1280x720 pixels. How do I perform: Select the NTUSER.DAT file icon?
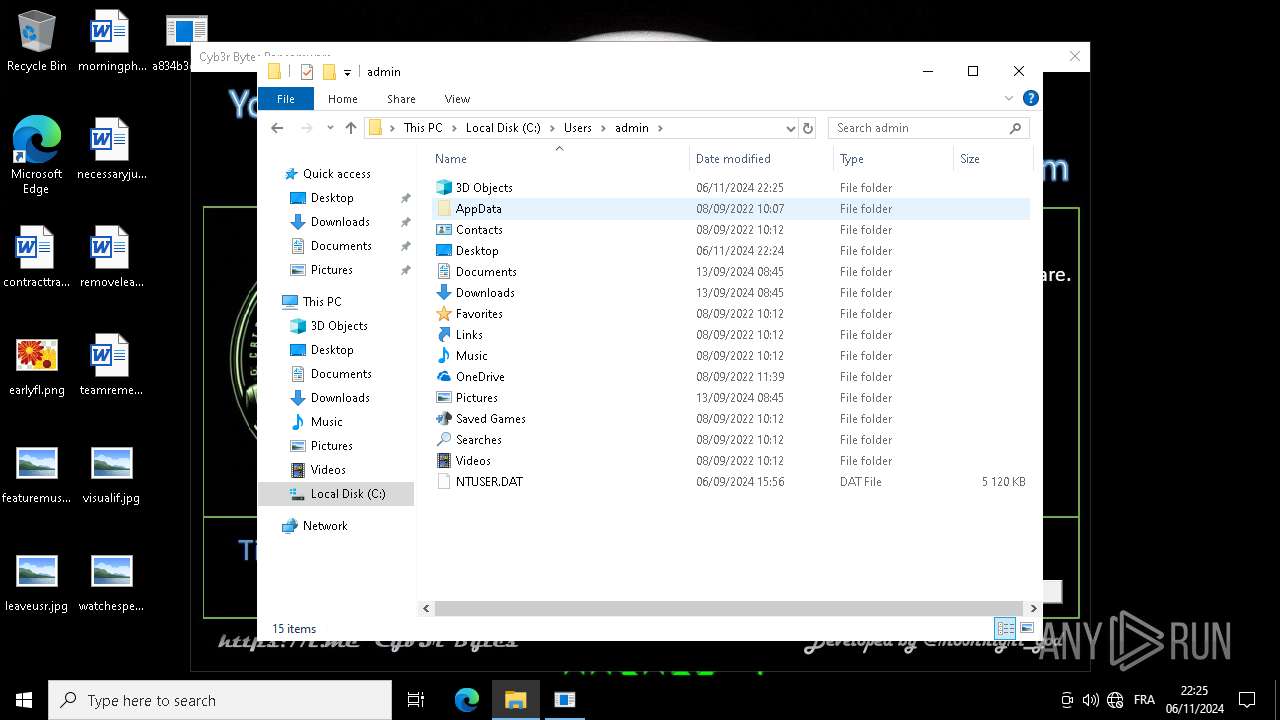coord(444,482)
